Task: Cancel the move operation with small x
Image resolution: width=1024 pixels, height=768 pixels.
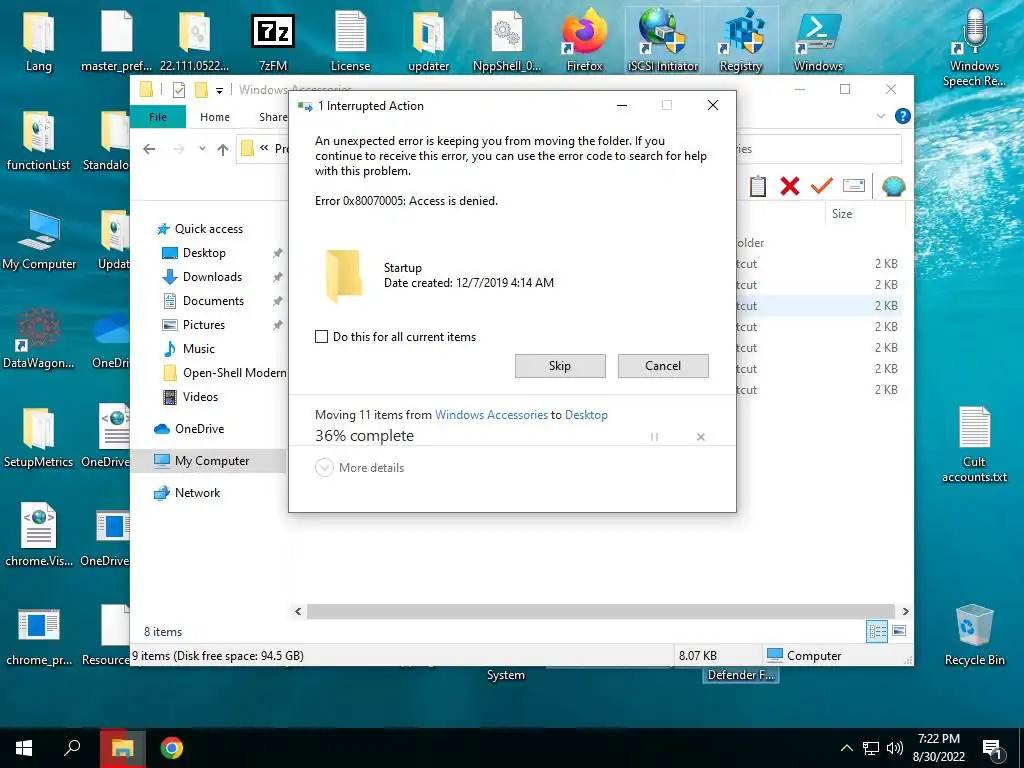Action: click(701, 437)
